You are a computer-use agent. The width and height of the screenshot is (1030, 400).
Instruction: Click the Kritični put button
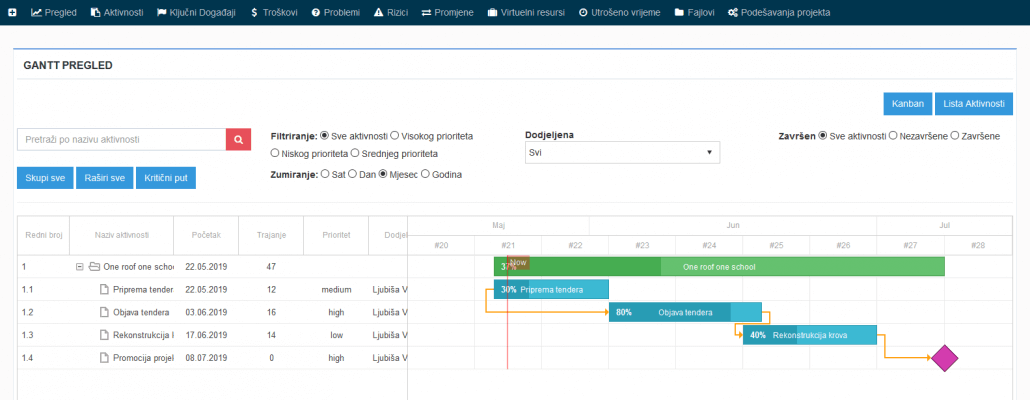pos(166,177)
